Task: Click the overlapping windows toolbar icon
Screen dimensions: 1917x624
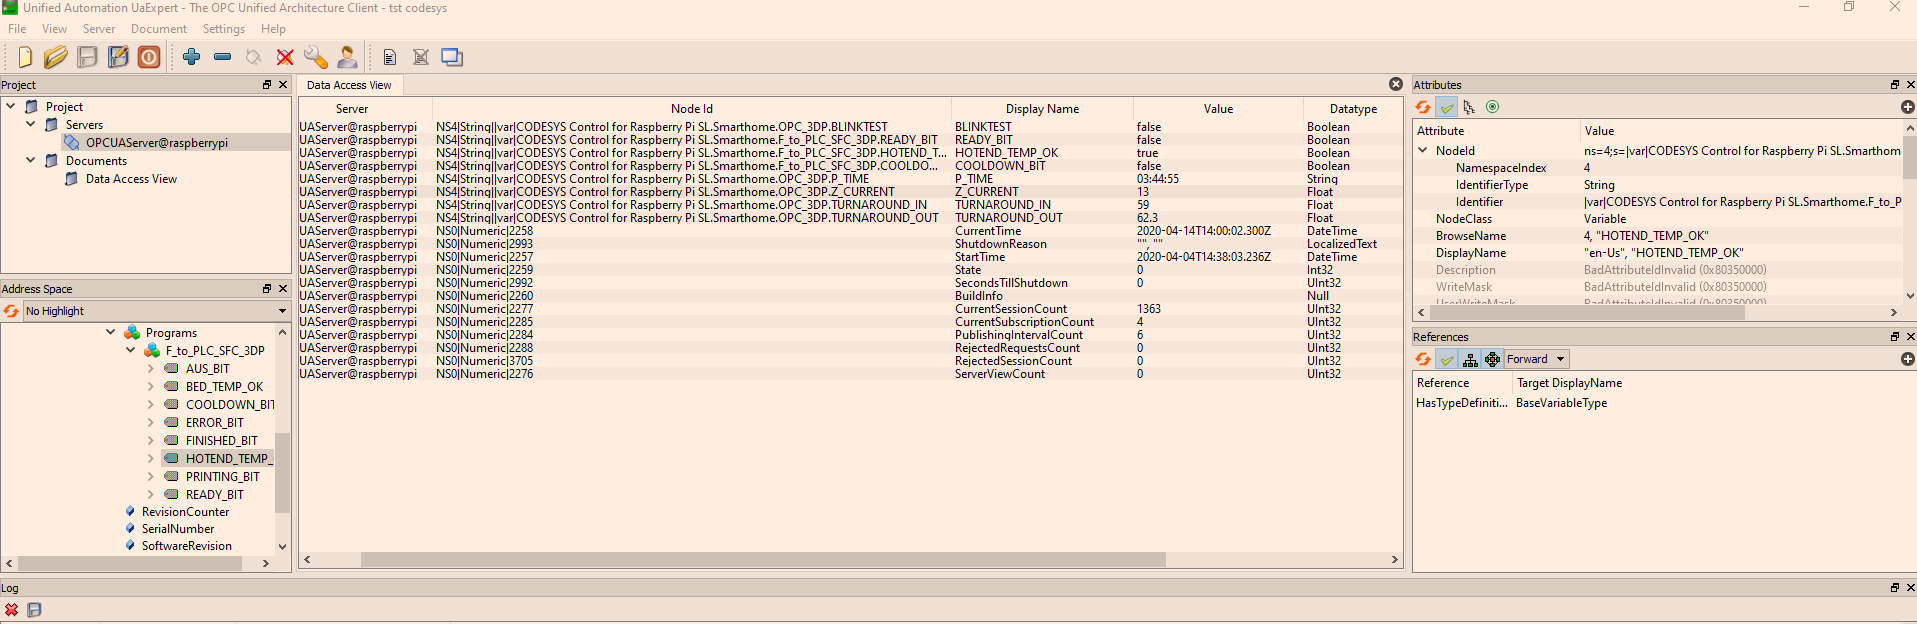Action: [452, 57]
